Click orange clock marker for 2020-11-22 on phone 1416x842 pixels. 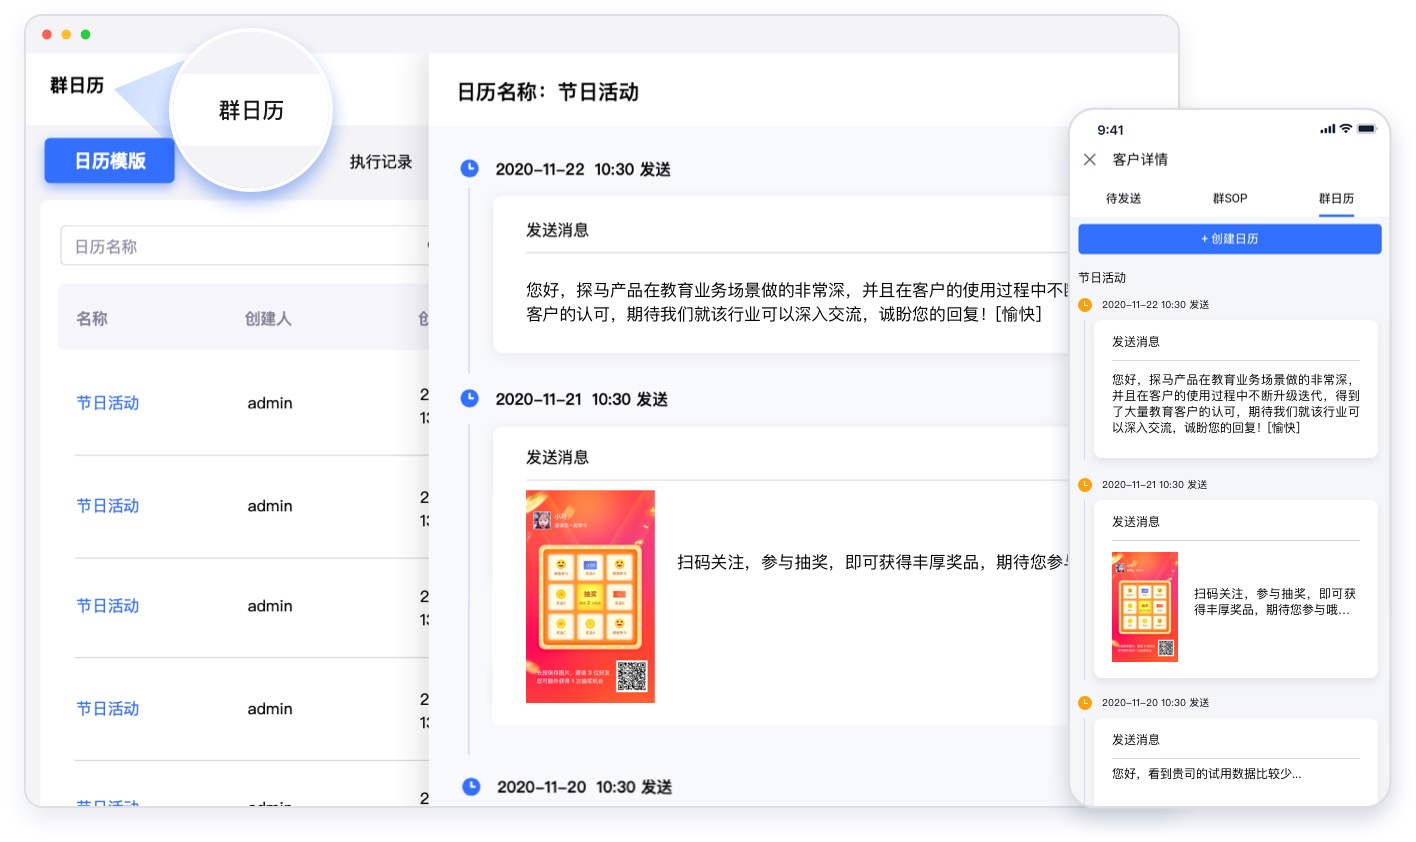click(x=1085, y=304)
